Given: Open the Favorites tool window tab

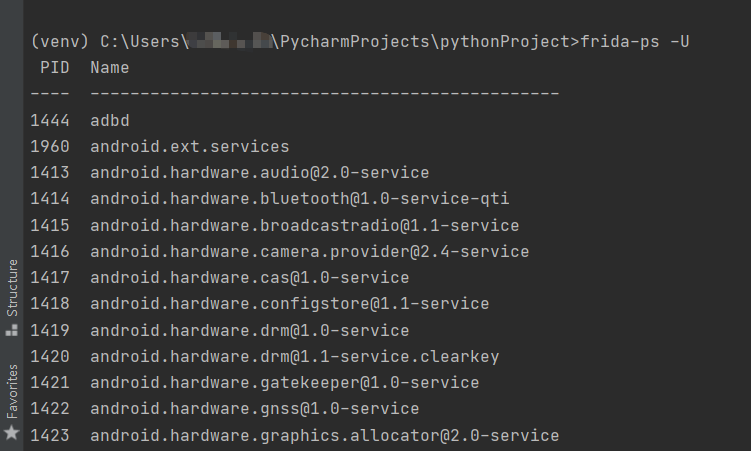Looking at the screenshot, I should pos(12,390).
